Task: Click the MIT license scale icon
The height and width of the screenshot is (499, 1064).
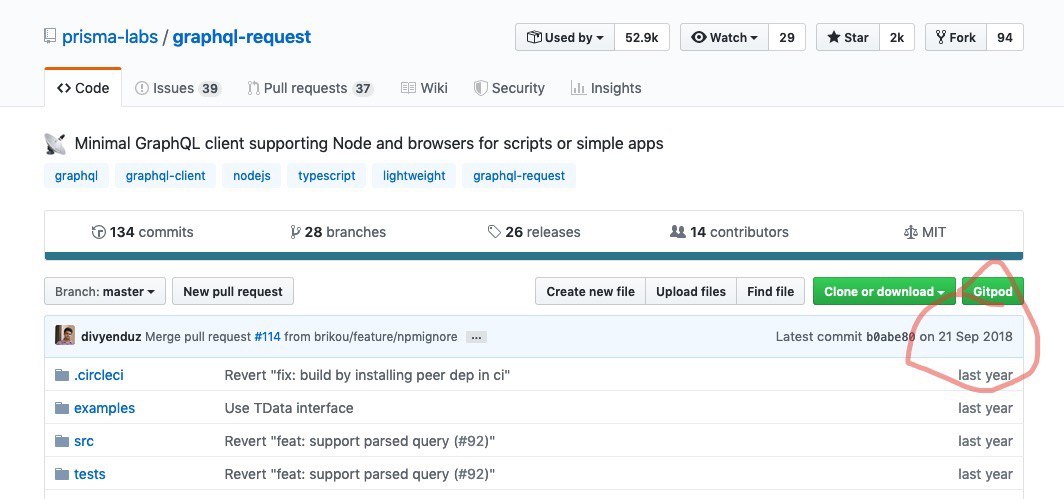Action: pyautogui.click(x=911, y=232)
